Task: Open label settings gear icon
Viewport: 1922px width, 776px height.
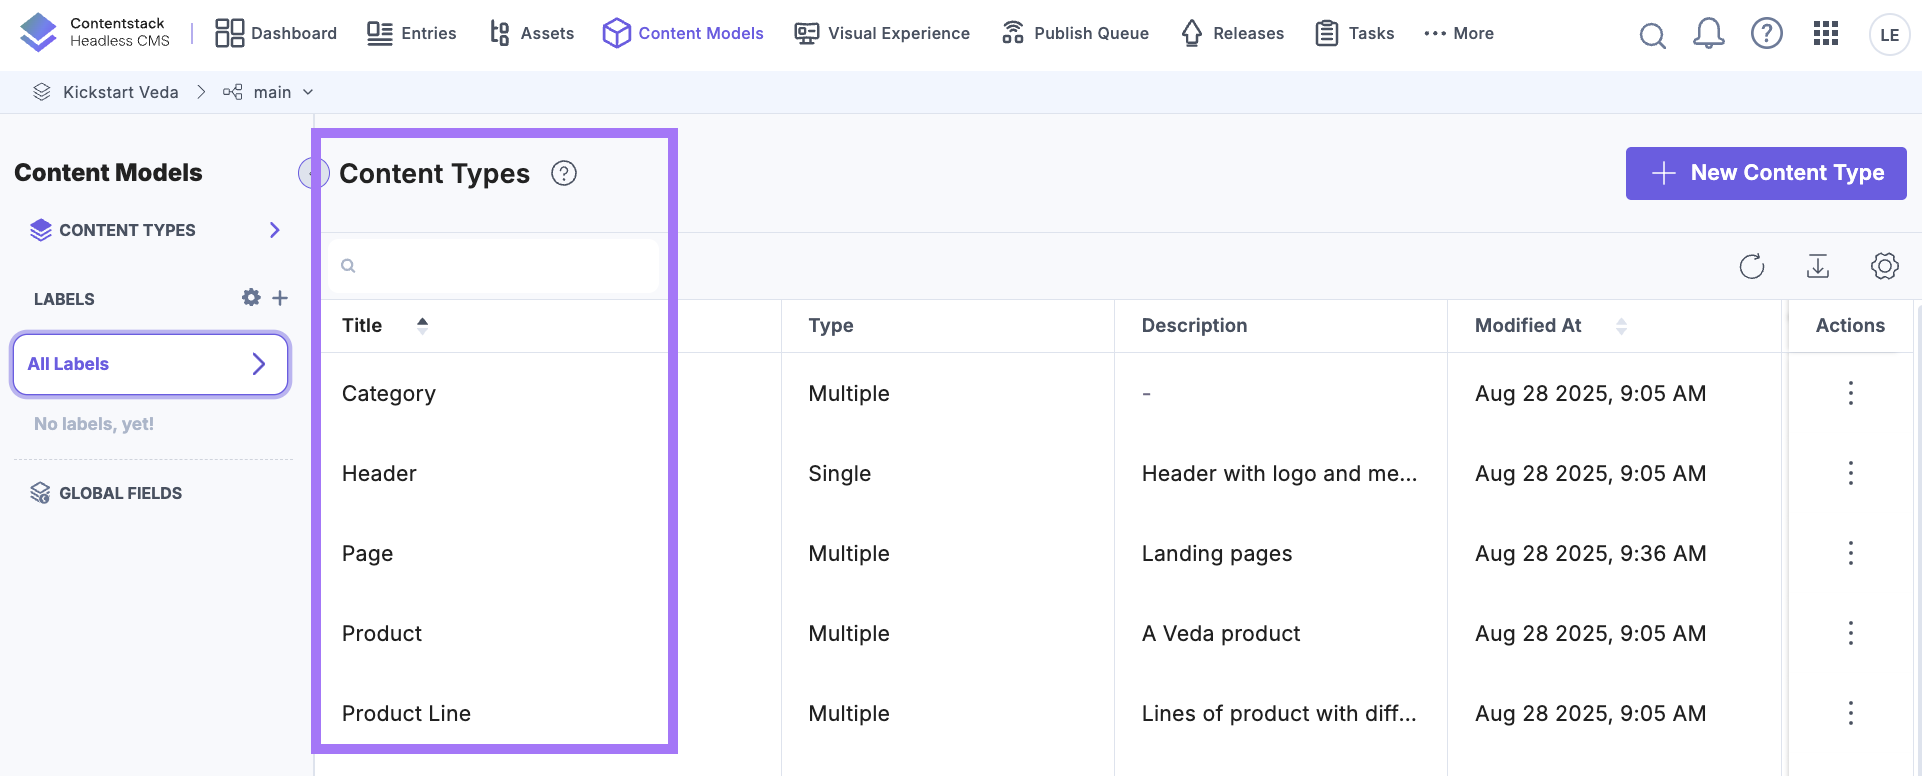Action: point(251,298)
